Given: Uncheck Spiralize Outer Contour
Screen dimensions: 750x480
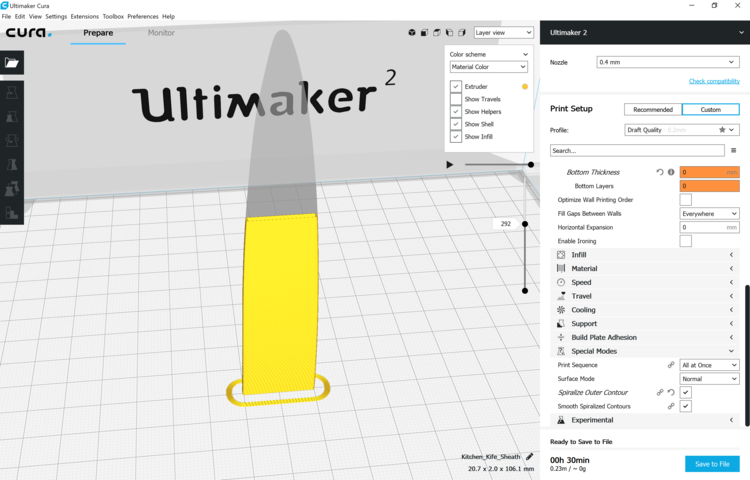Looking at the screenshot, I should pyautogui.click(x=685, y=393).
